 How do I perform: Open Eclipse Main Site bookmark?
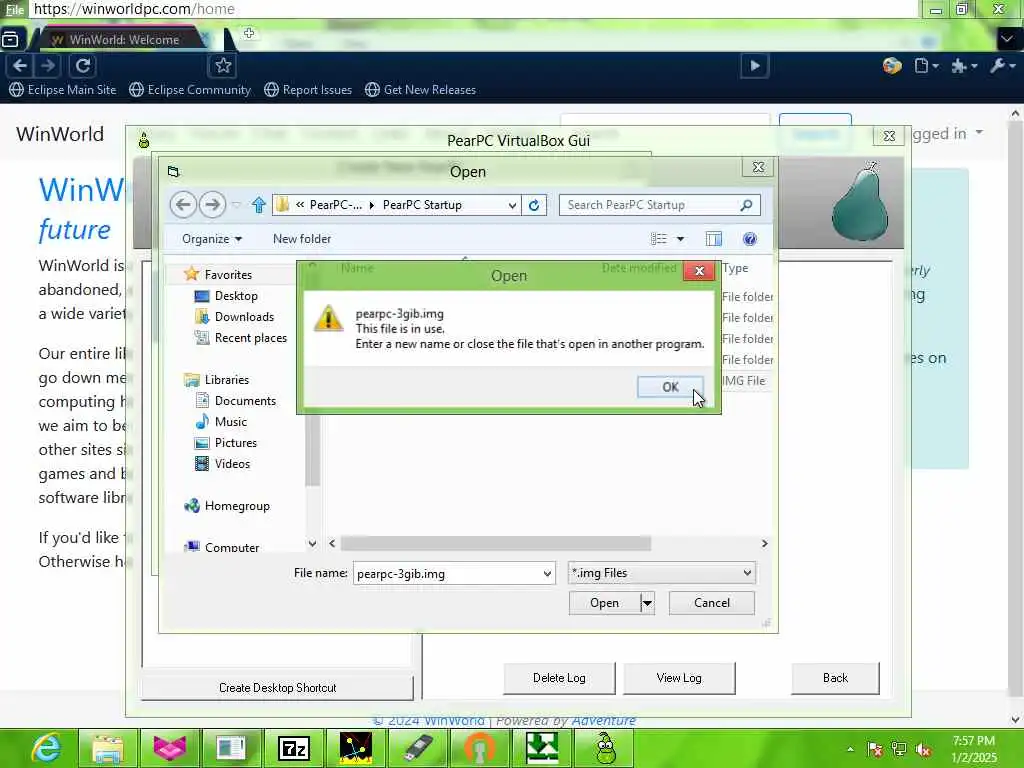63,89
